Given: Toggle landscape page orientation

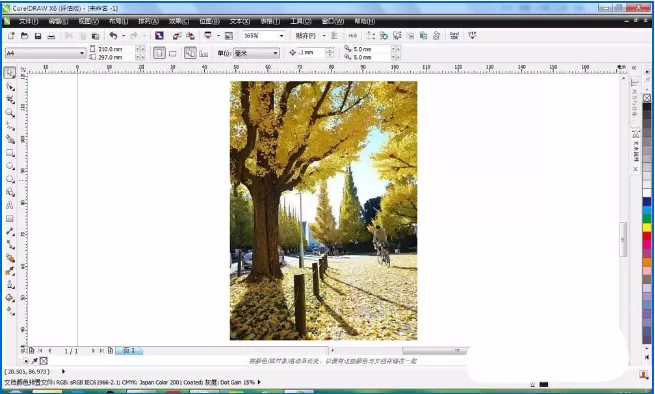Looking at the screenshot, I should click(x=173, y=53).
